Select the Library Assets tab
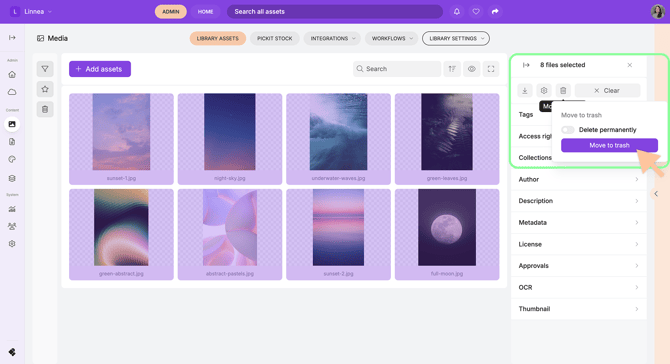This screenshot has width=670, height=364. 217,38
